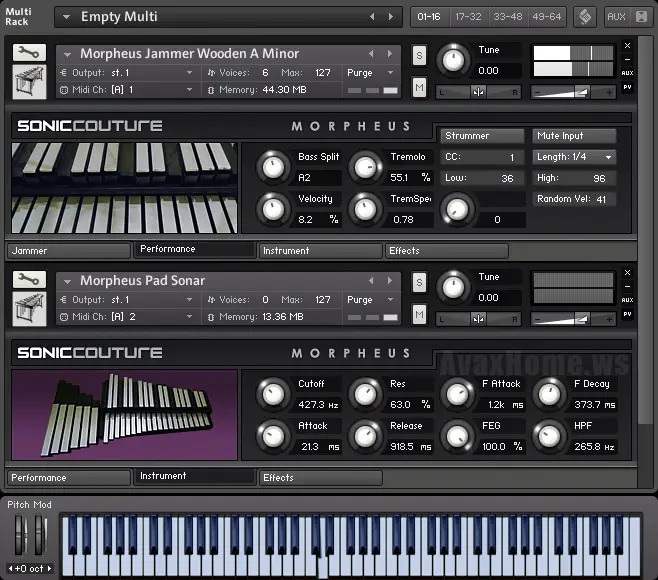Open Output st. 1 dropdown for Pad Sonar
658x580 pixels.
click(190, 300)
